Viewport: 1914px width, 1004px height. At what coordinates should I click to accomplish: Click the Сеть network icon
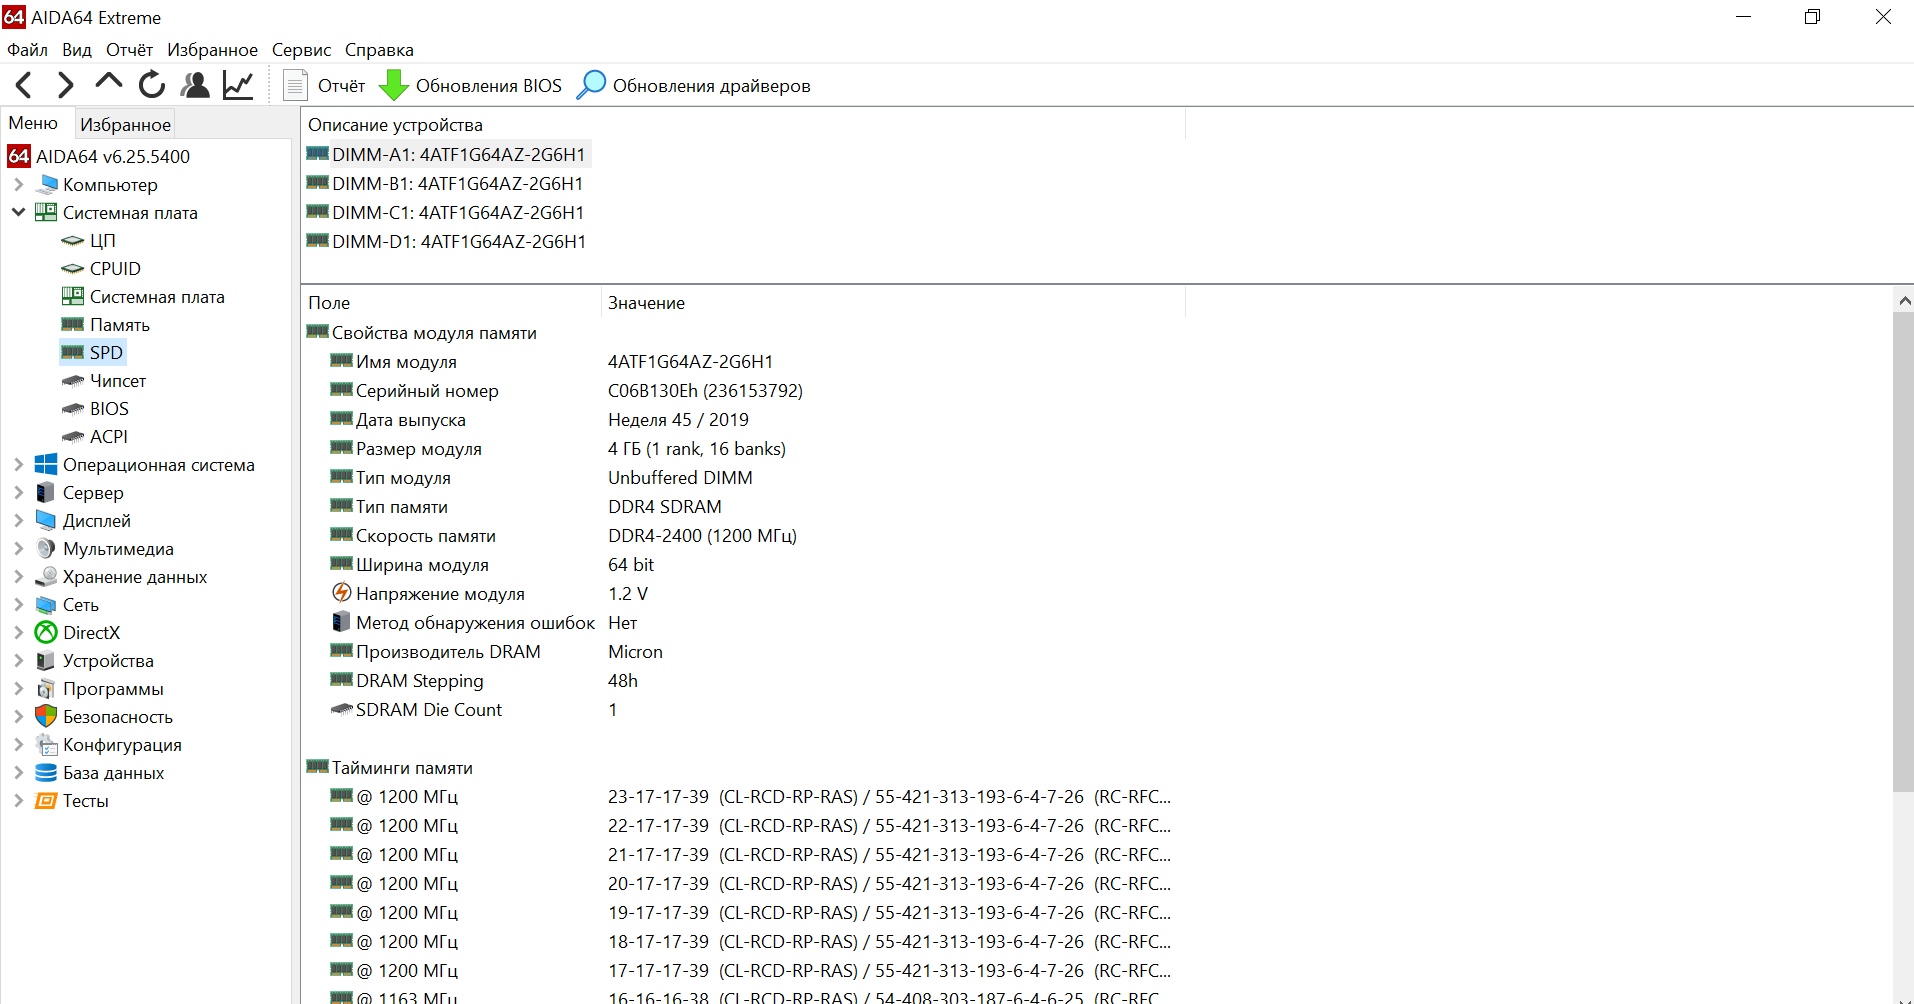[x=46, y=604]
